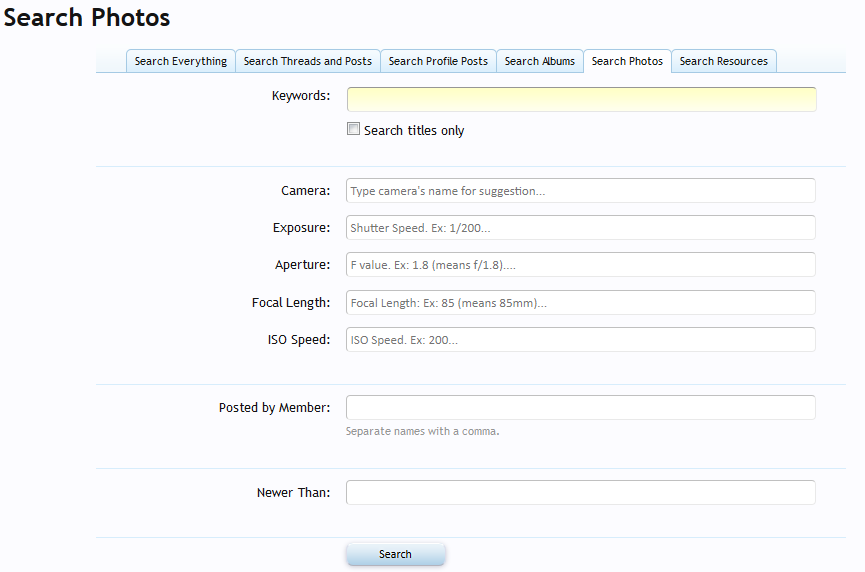
Task: Click the 'Search titles only' label text
Action: pyautogui.click(x=414, y=131)
